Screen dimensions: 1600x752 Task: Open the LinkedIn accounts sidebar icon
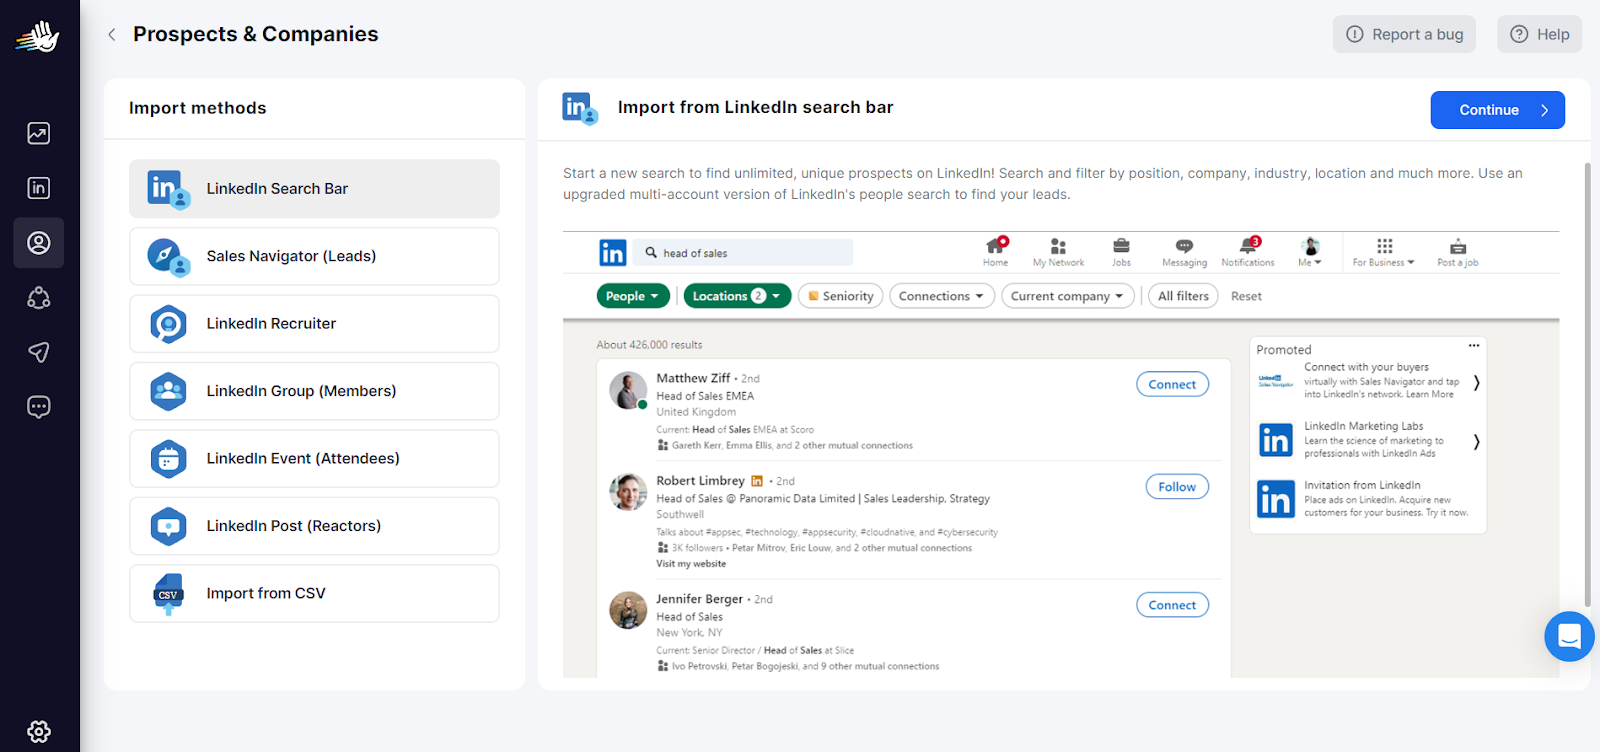click(39, 188)
